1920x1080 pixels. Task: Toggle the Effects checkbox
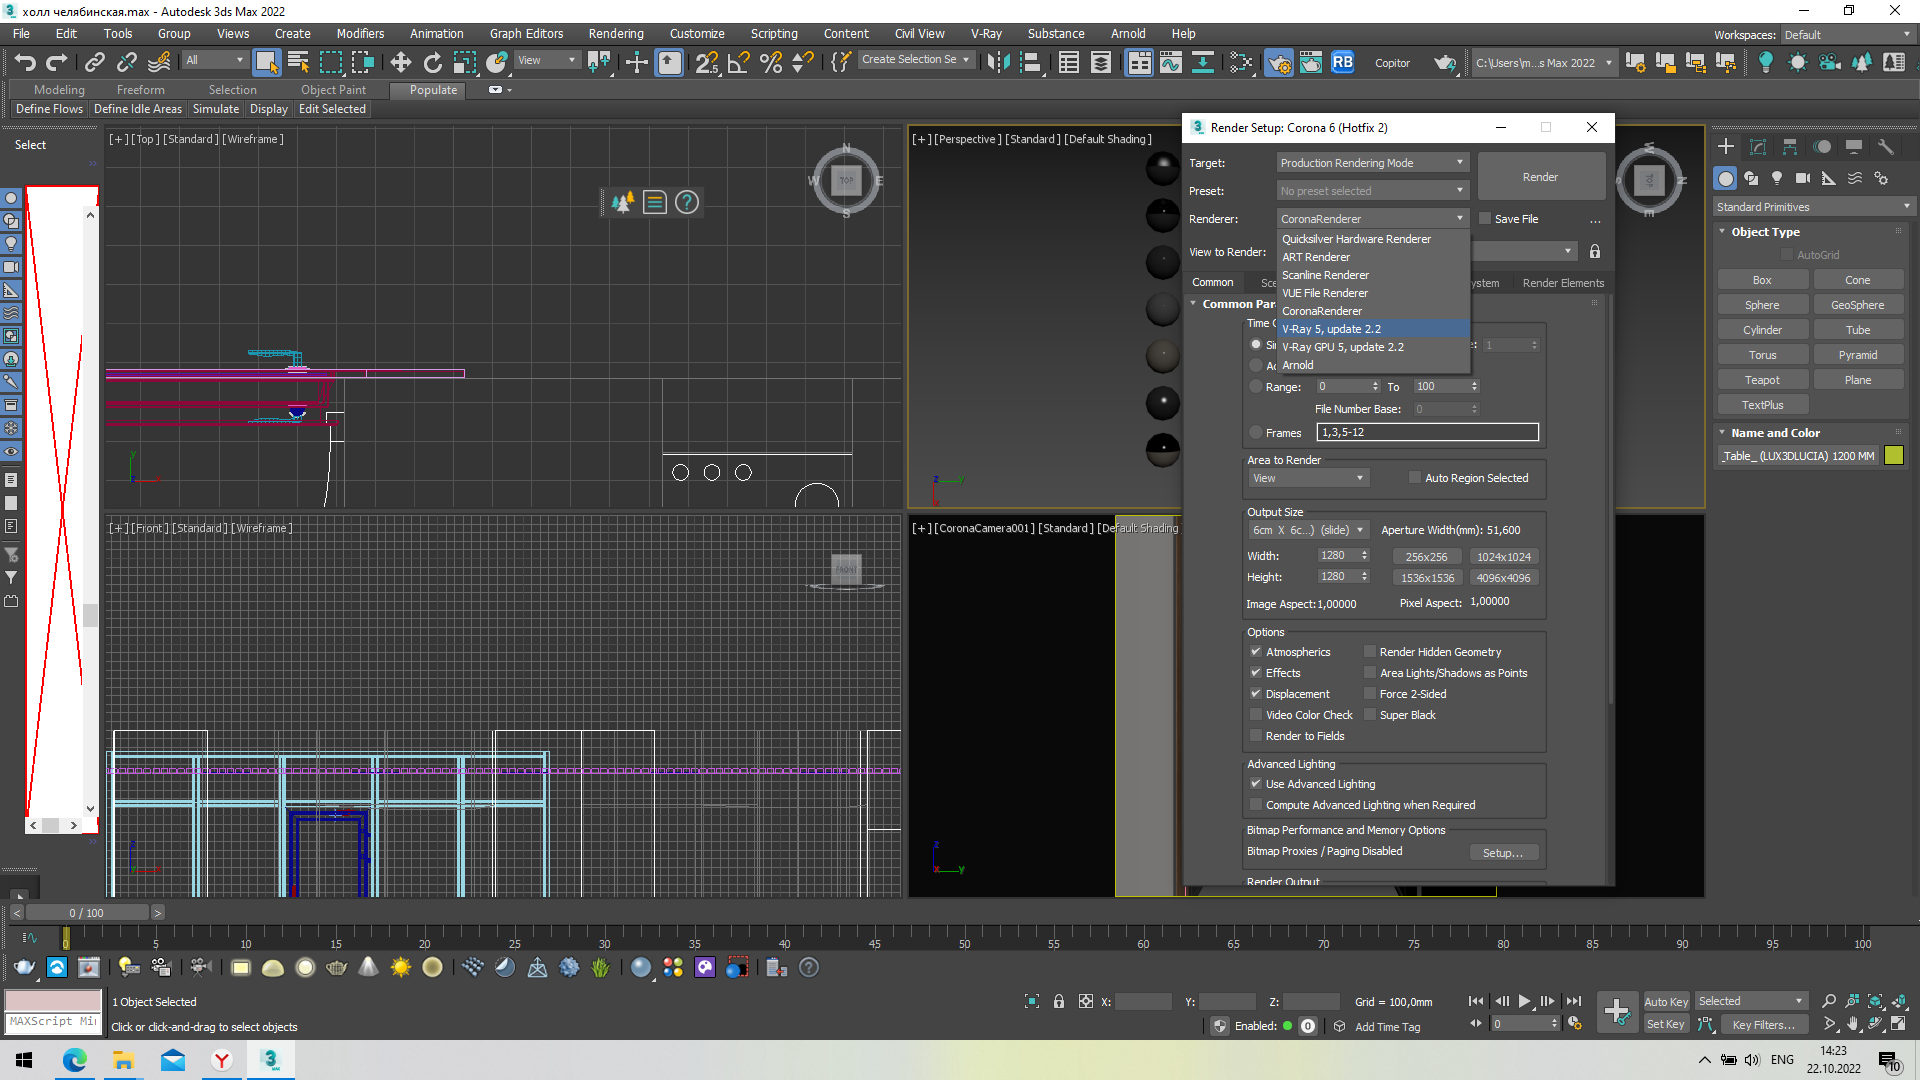(x=1256, y=673)
